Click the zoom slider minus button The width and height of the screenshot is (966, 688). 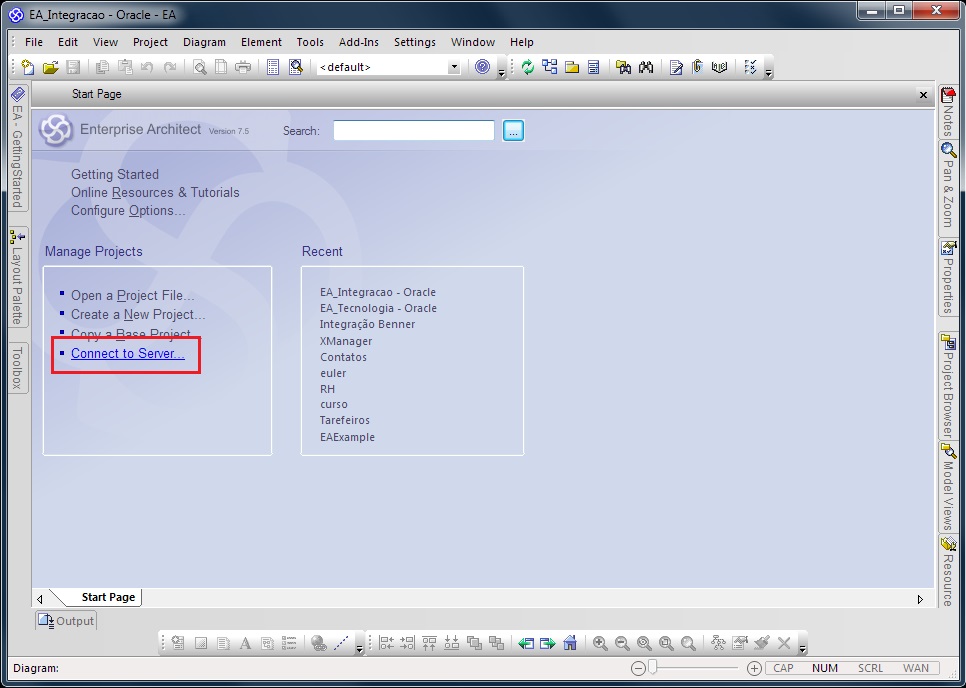pyautogui.click(x=638, y=668)
